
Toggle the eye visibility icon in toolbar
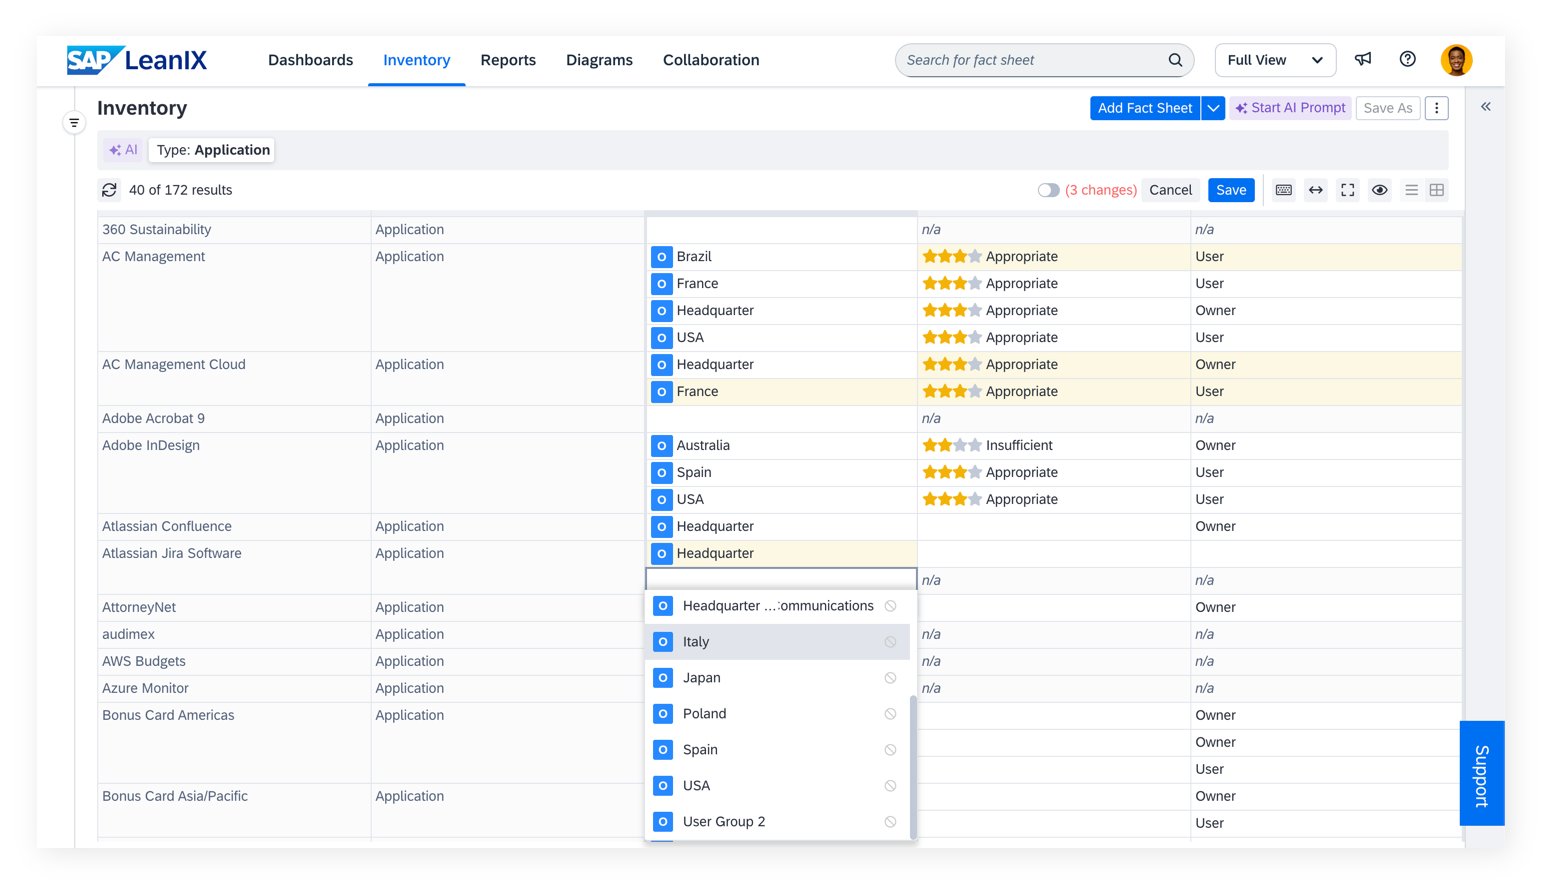pyautogui.click(x=1379, y=190)
